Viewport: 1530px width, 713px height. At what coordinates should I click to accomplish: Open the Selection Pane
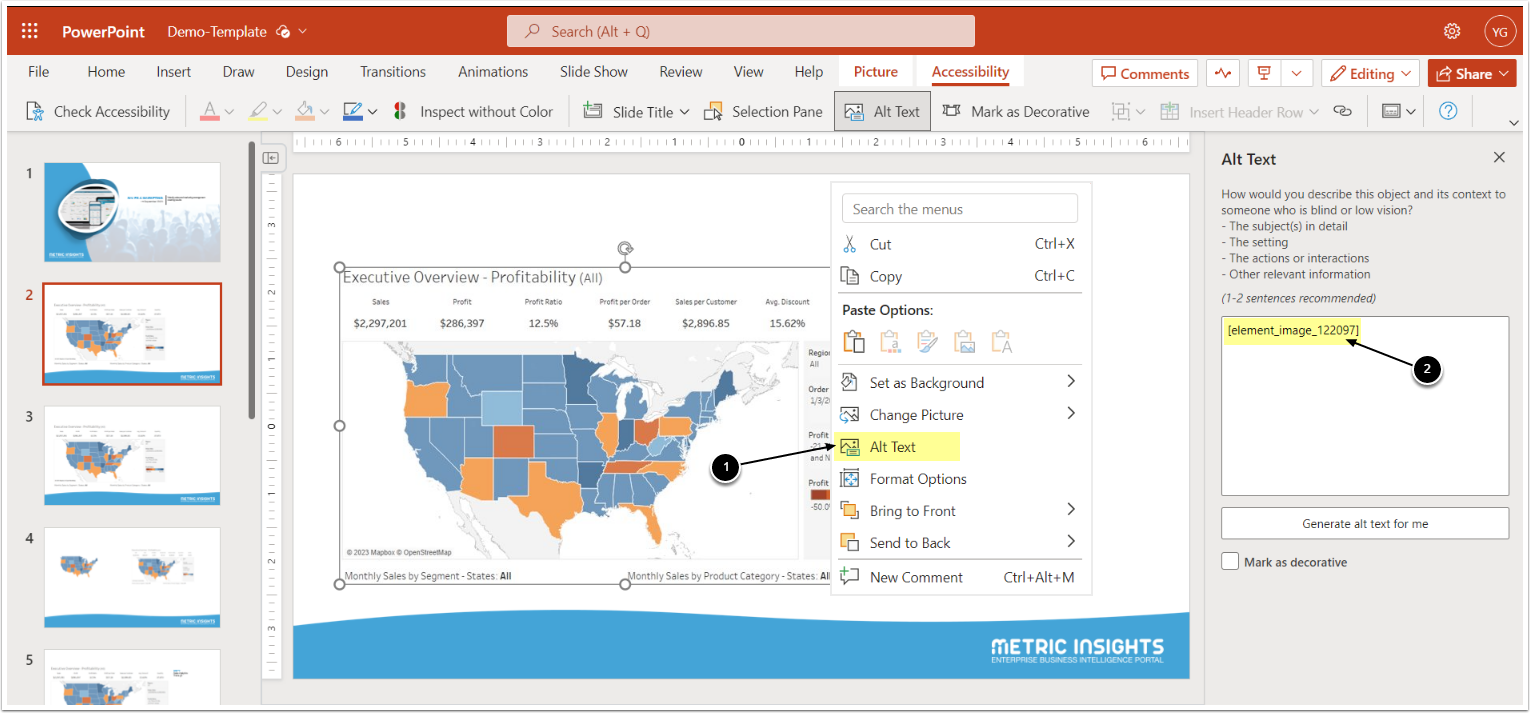[764, 112]
